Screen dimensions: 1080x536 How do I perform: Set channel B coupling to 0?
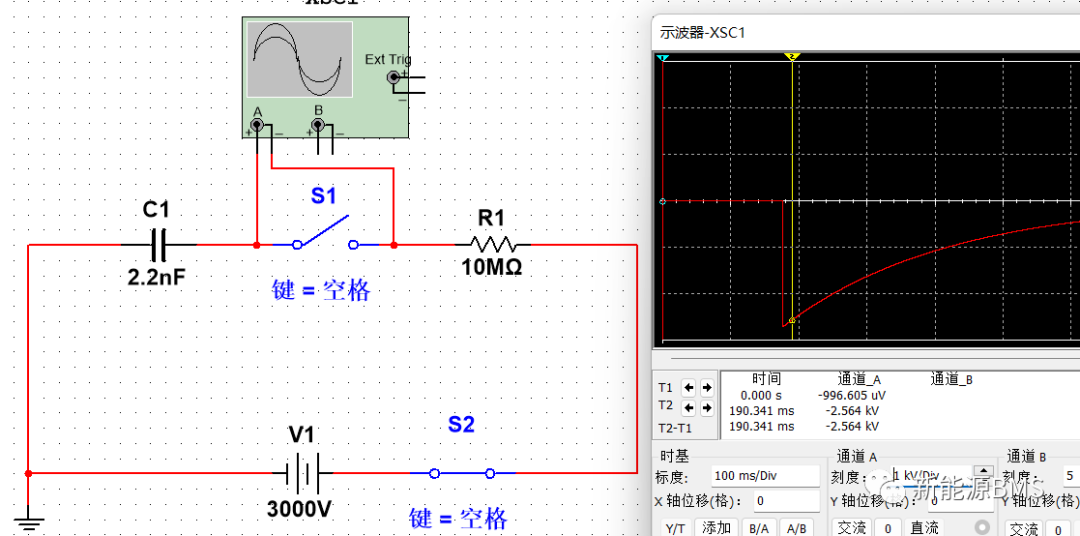click(x=1057, y=528)
